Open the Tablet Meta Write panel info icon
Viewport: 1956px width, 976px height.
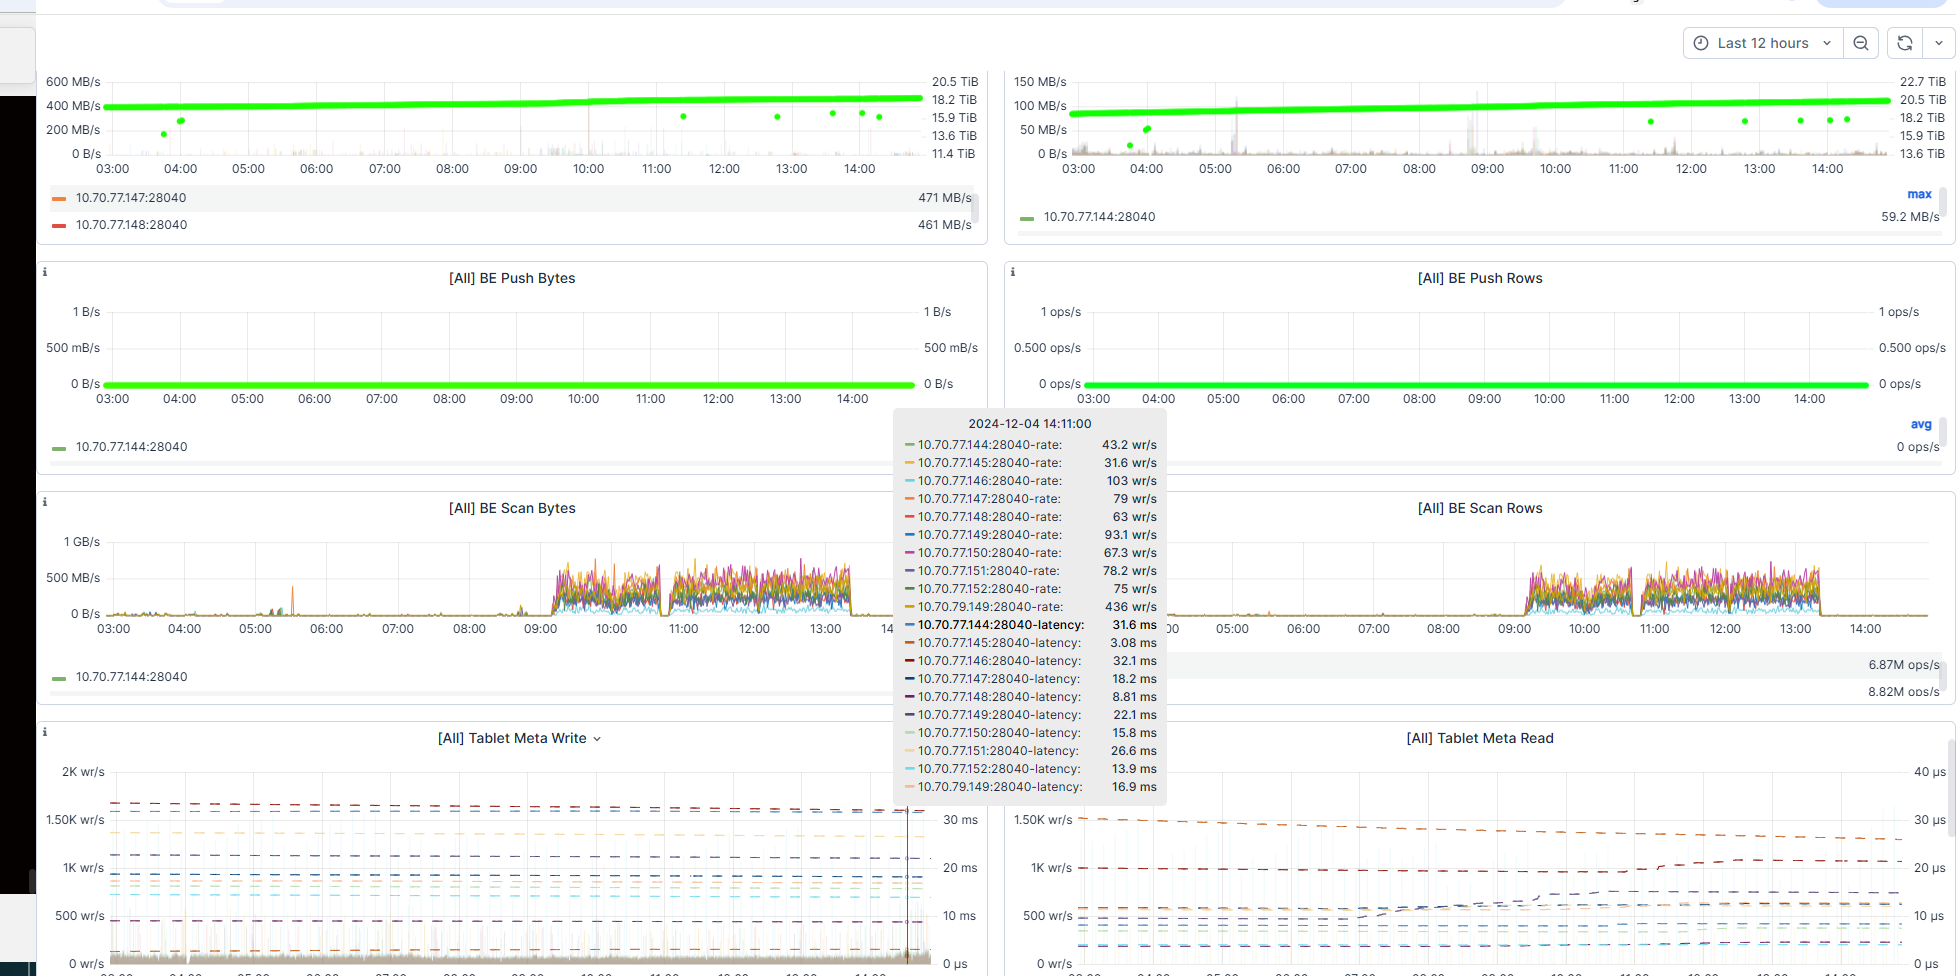(x=45, y=732)
